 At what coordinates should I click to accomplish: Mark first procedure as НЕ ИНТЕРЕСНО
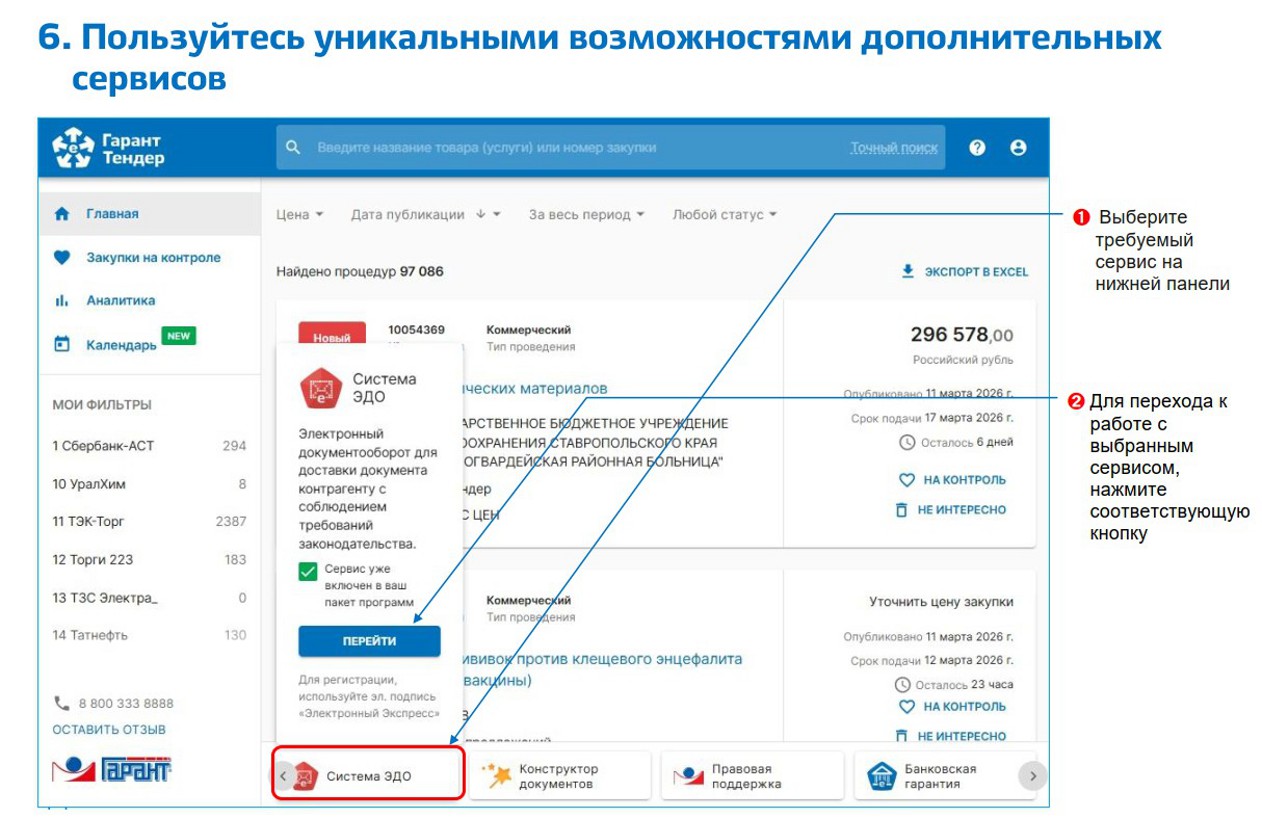click(951, 510)
